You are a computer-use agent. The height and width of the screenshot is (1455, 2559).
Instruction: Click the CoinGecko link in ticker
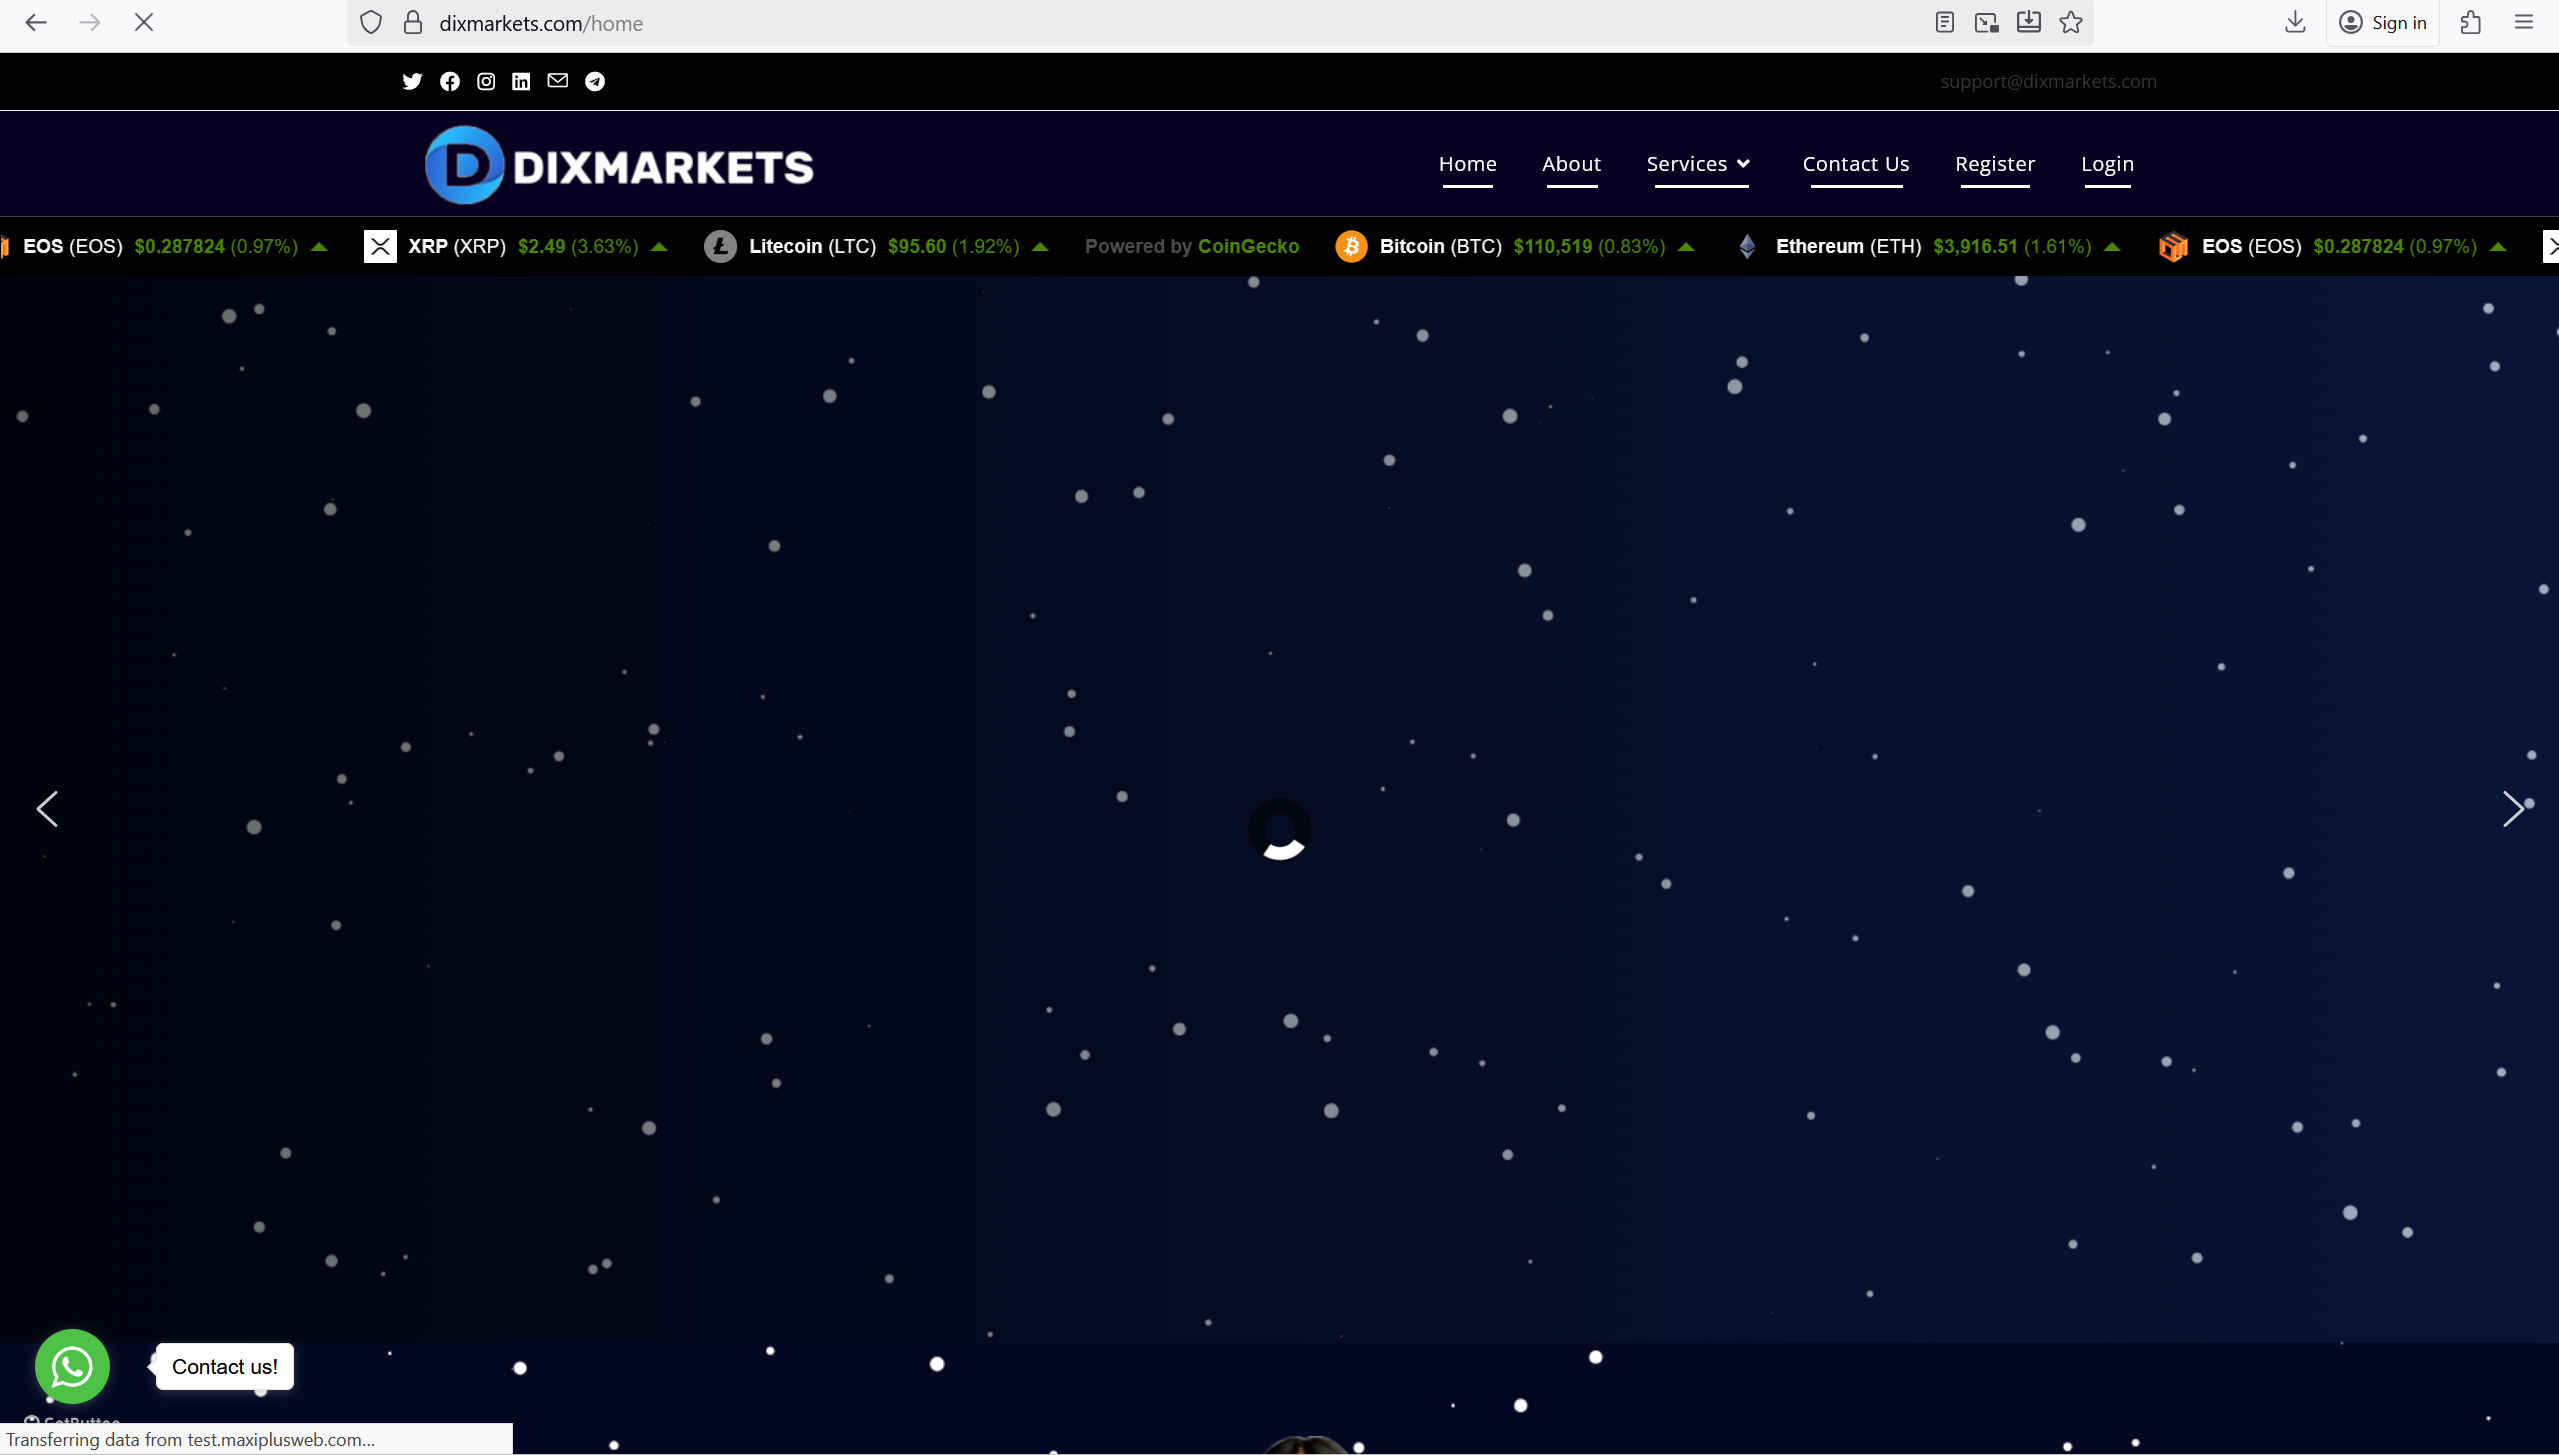pos(1248,246)
